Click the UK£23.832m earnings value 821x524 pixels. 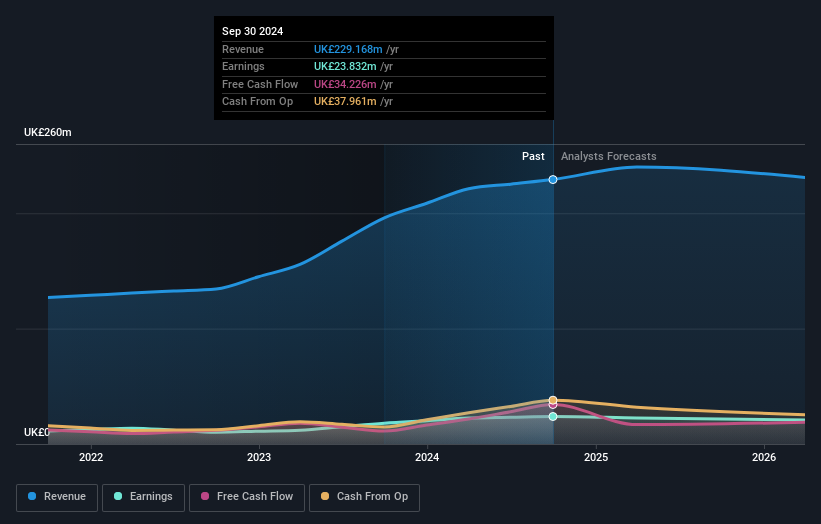[345, 66]
